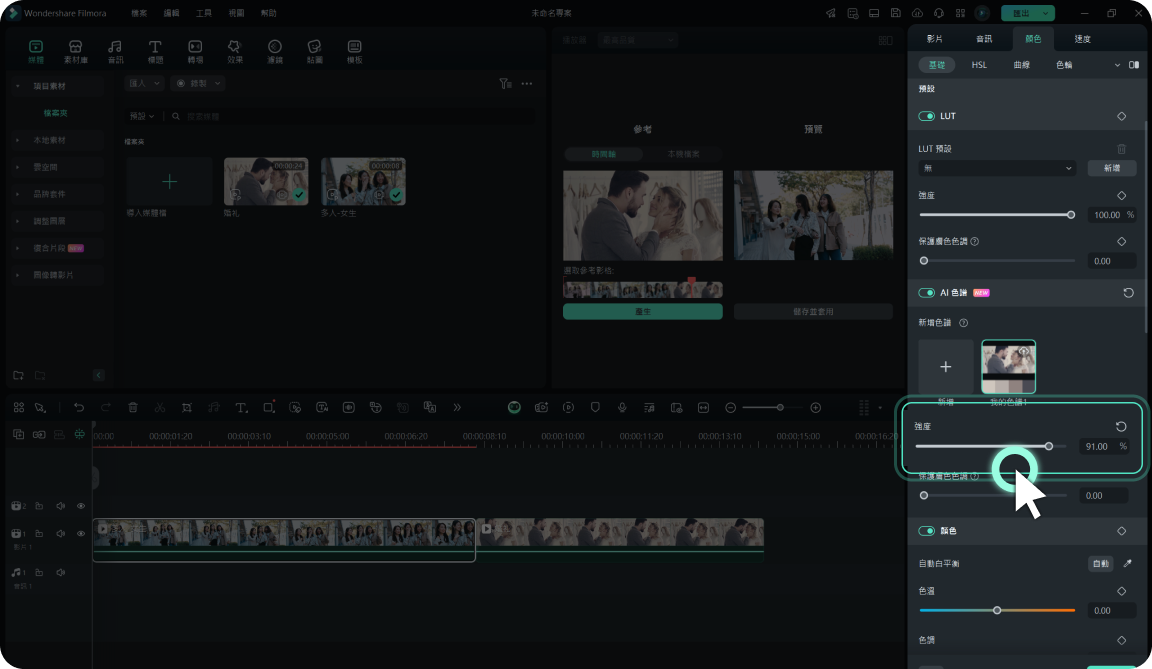The height and width of the screenshot is (669, 1152).
Task: Mute video track 1
Action: point(61,534)
